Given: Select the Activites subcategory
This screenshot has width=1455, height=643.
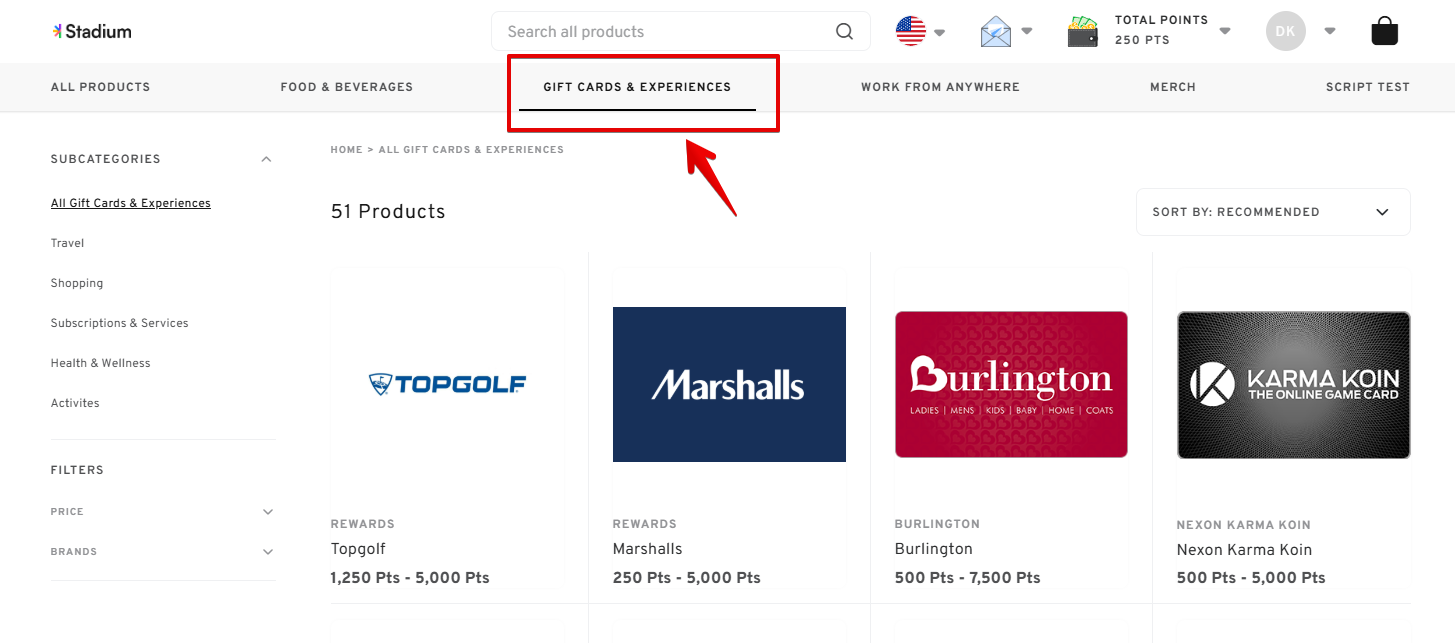Looking at the screenshot, I should pos(75,403).
